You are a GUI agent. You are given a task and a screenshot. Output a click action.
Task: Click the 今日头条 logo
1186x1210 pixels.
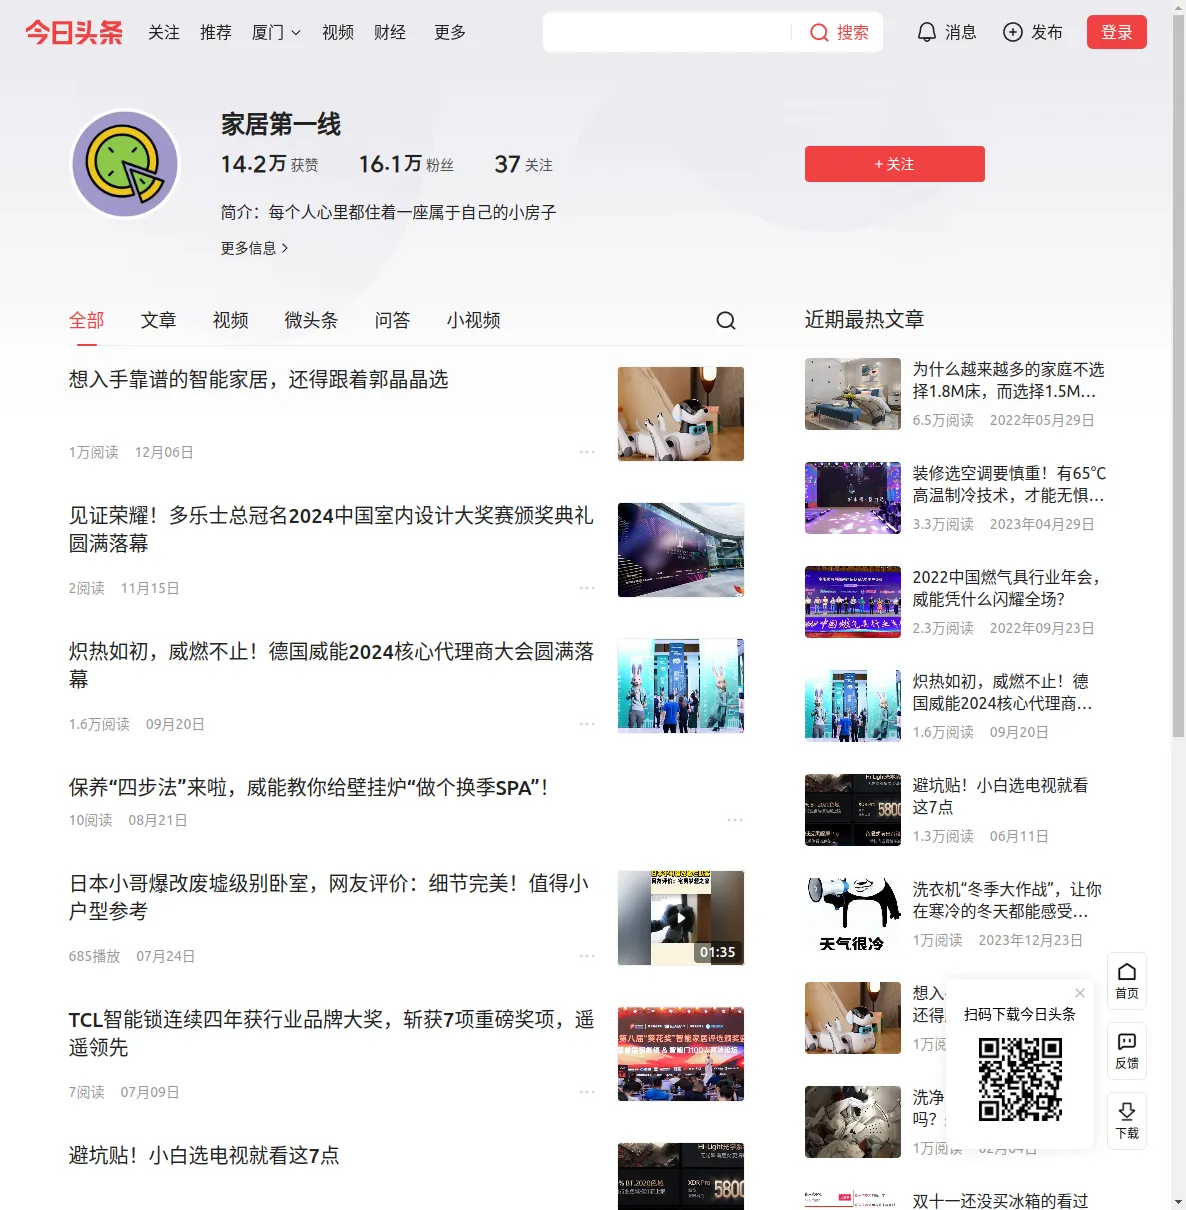coord(74,33)
